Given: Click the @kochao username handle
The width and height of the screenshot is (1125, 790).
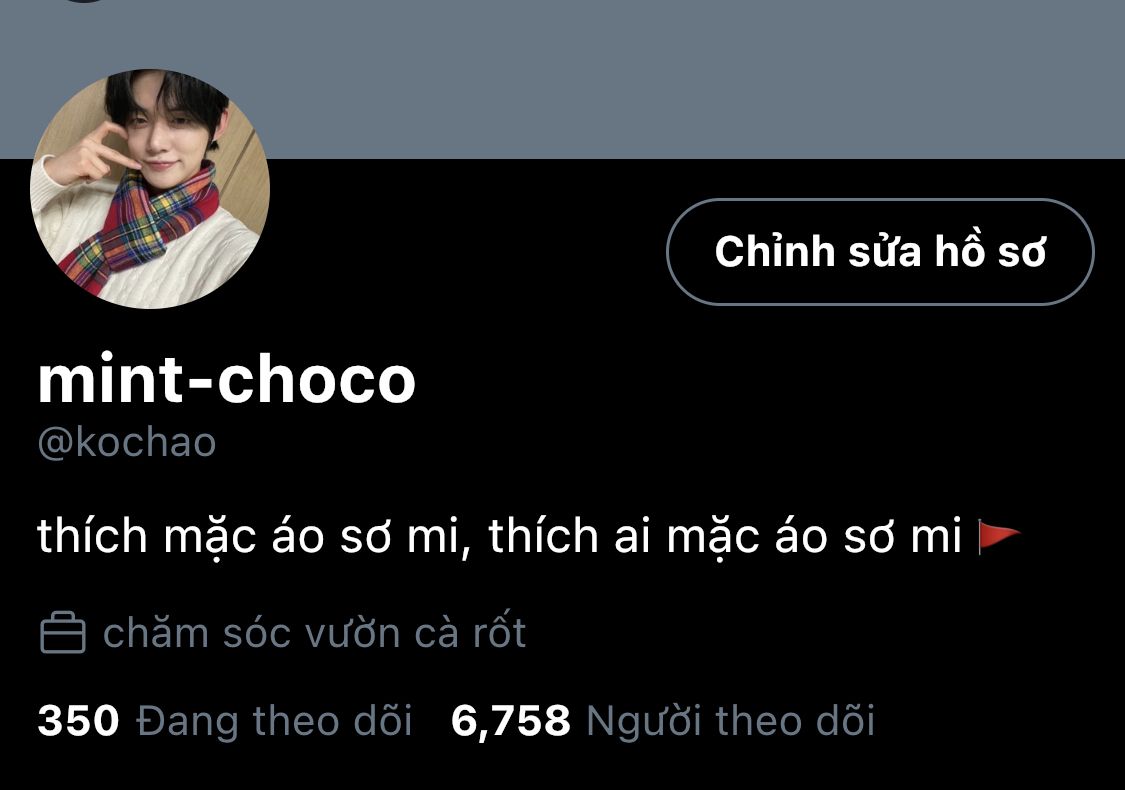Looking at the screenshot, I should (126, 443).
